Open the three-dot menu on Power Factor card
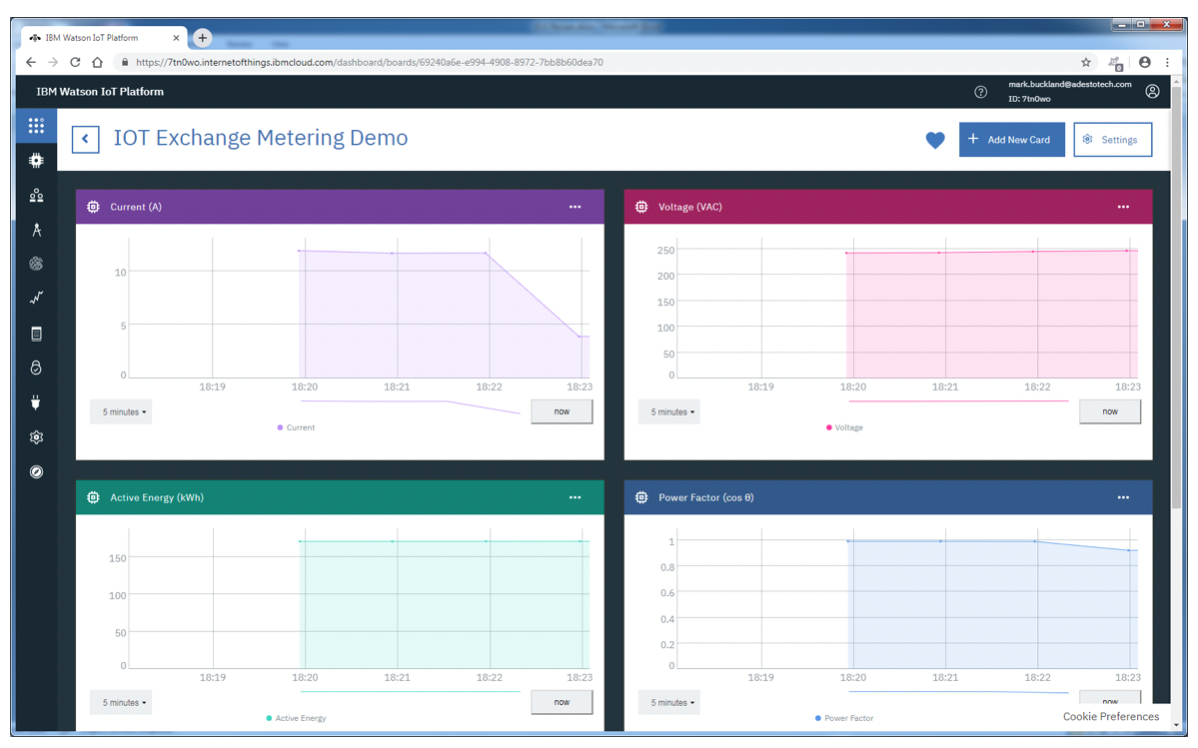The image size is (1198, 748). [x=1123, y=497]
